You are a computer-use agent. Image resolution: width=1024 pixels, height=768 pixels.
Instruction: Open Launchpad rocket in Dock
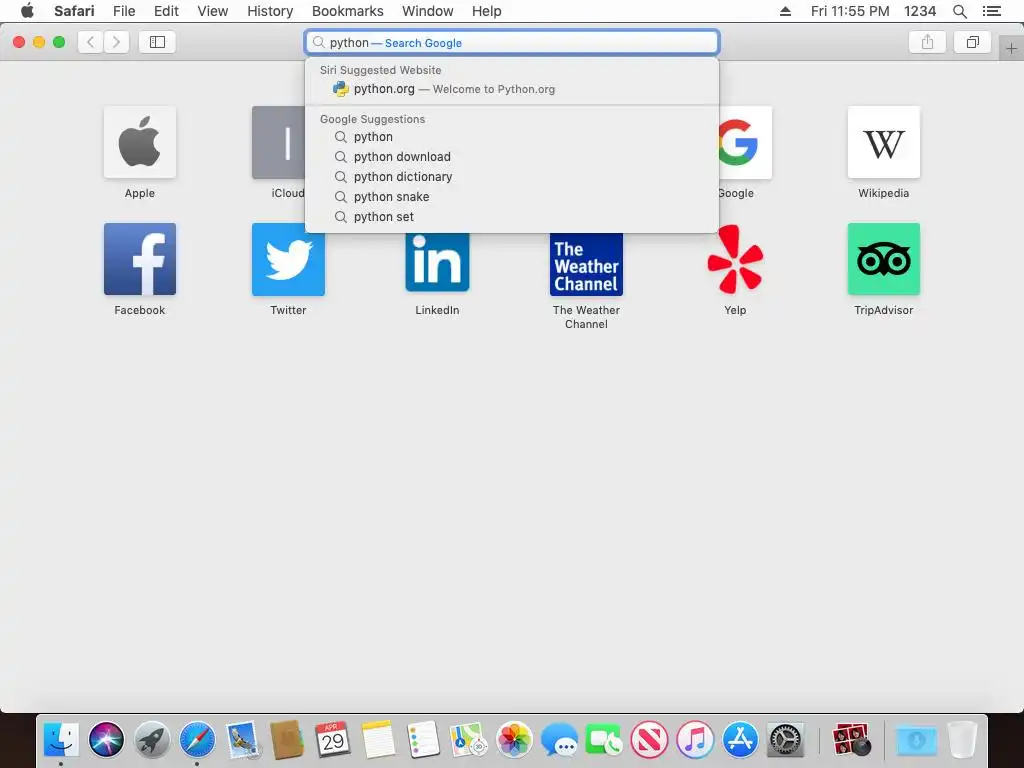point(152,740)
